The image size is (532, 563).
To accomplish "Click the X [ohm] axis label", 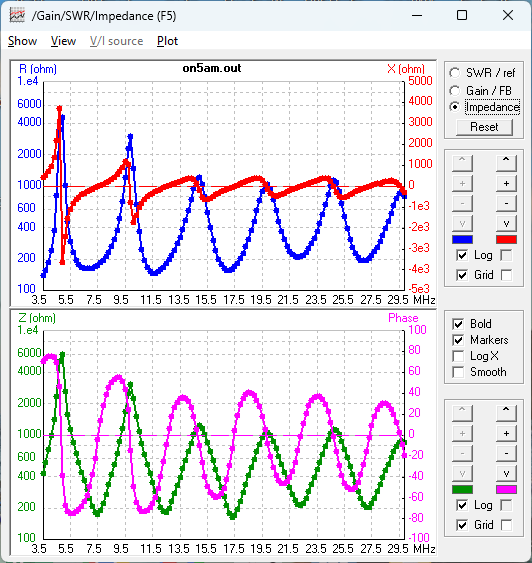I will point(406,69).
